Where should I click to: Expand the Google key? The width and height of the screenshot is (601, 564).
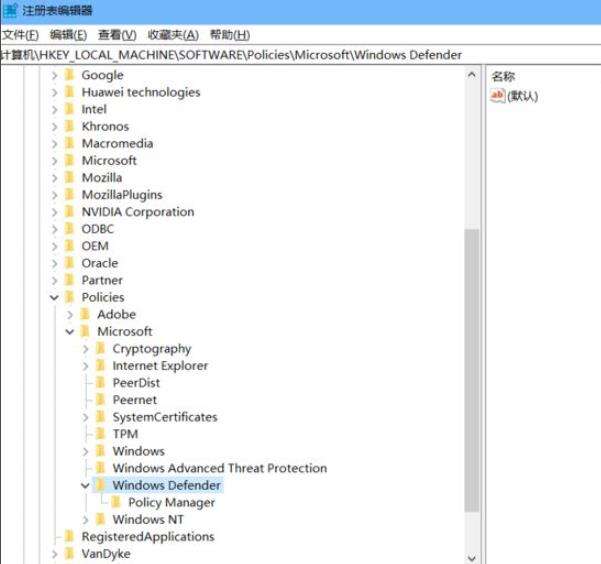tap(54, 75)
